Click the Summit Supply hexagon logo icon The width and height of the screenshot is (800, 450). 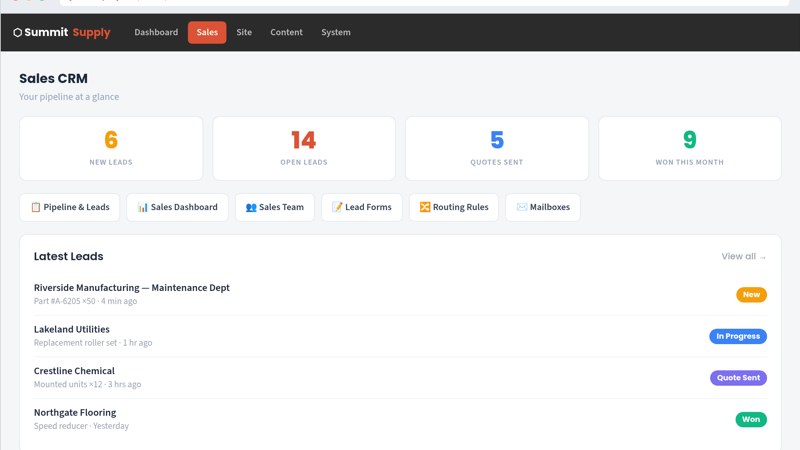coord(17,33)
